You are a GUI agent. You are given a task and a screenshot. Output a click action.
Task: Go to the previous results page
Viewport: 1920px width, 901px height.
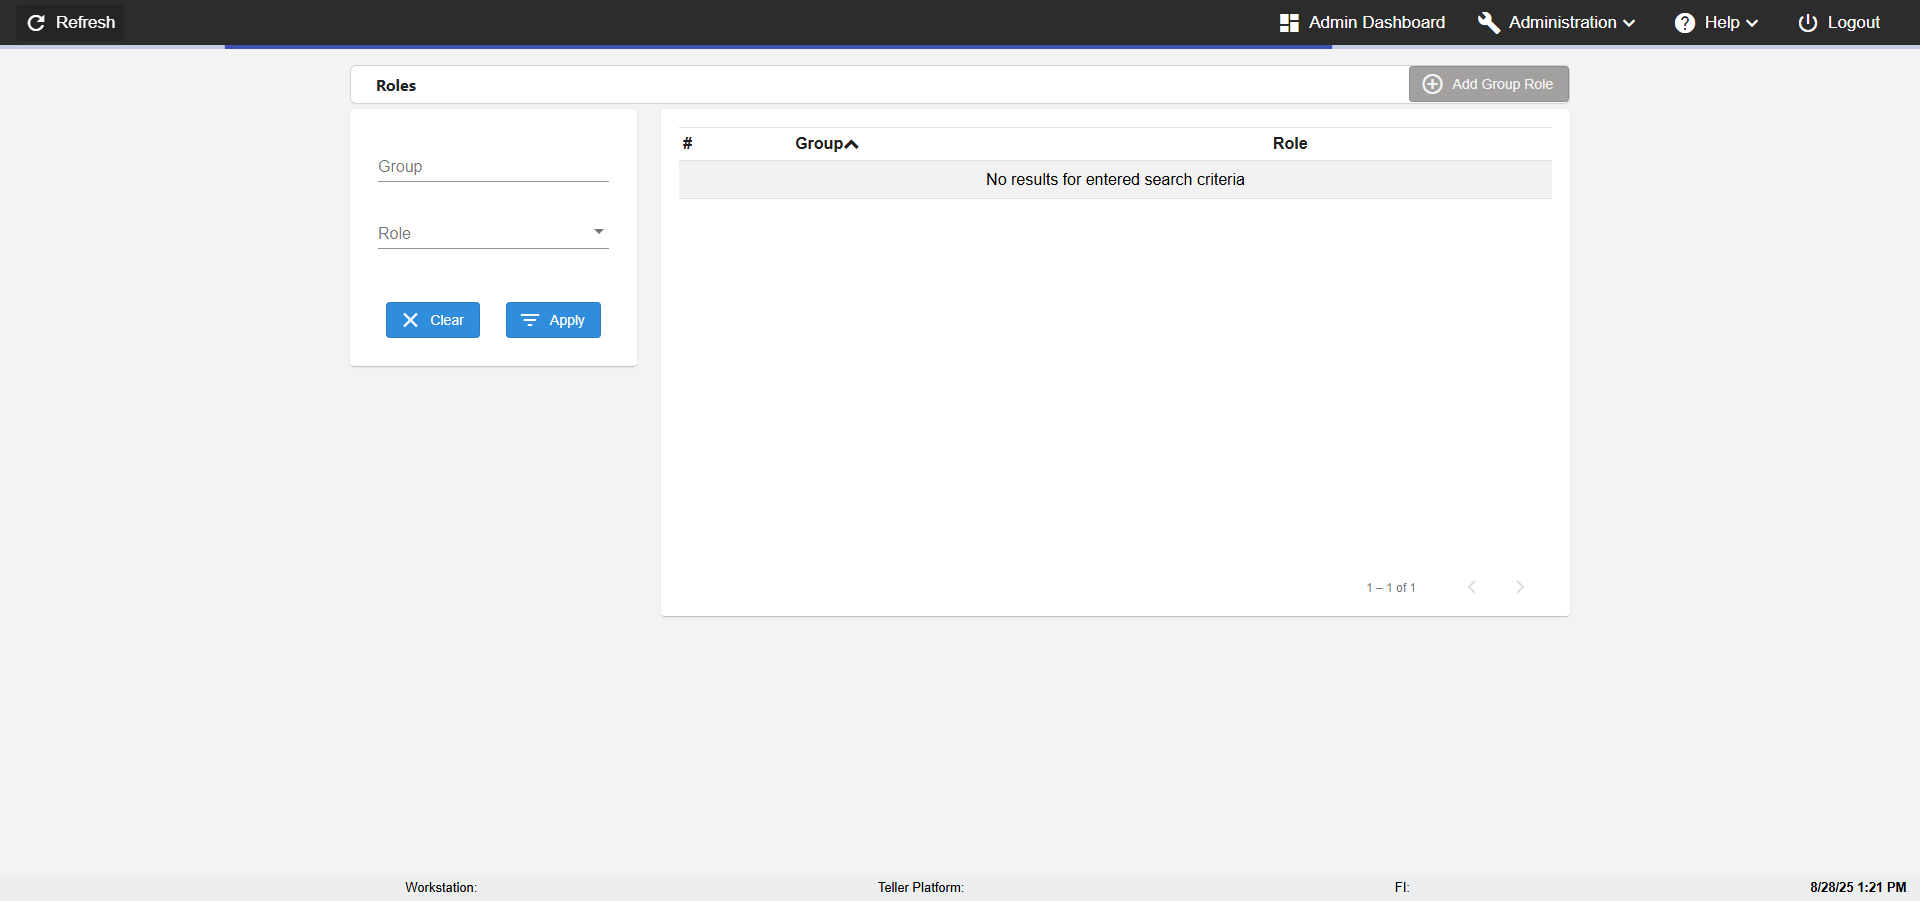[x=1472, y=587]
